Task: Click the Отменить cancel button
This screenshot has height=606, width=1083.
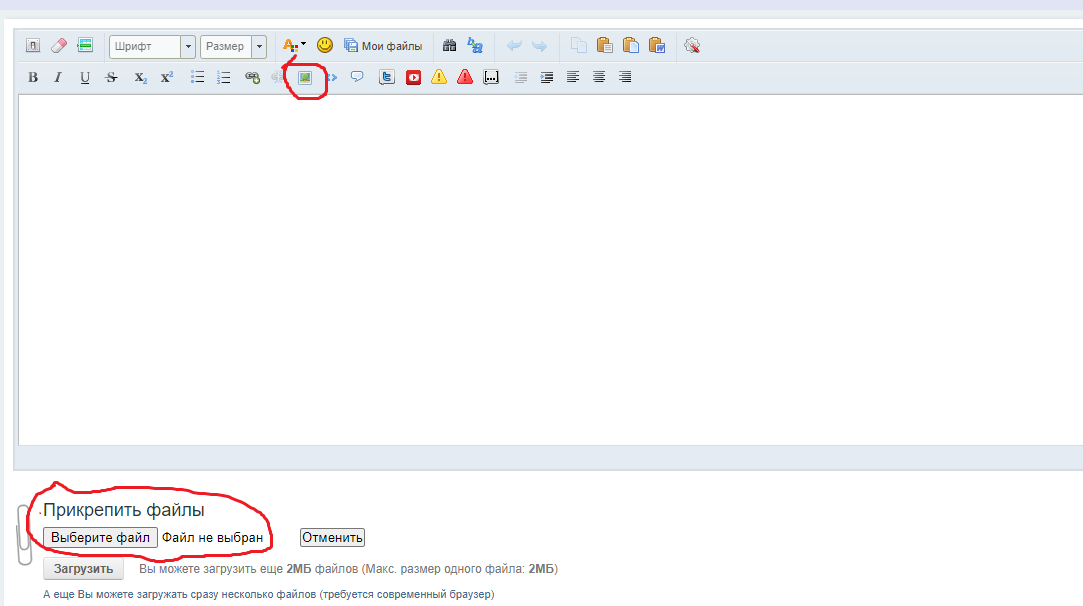Action: tap(332, 538)
